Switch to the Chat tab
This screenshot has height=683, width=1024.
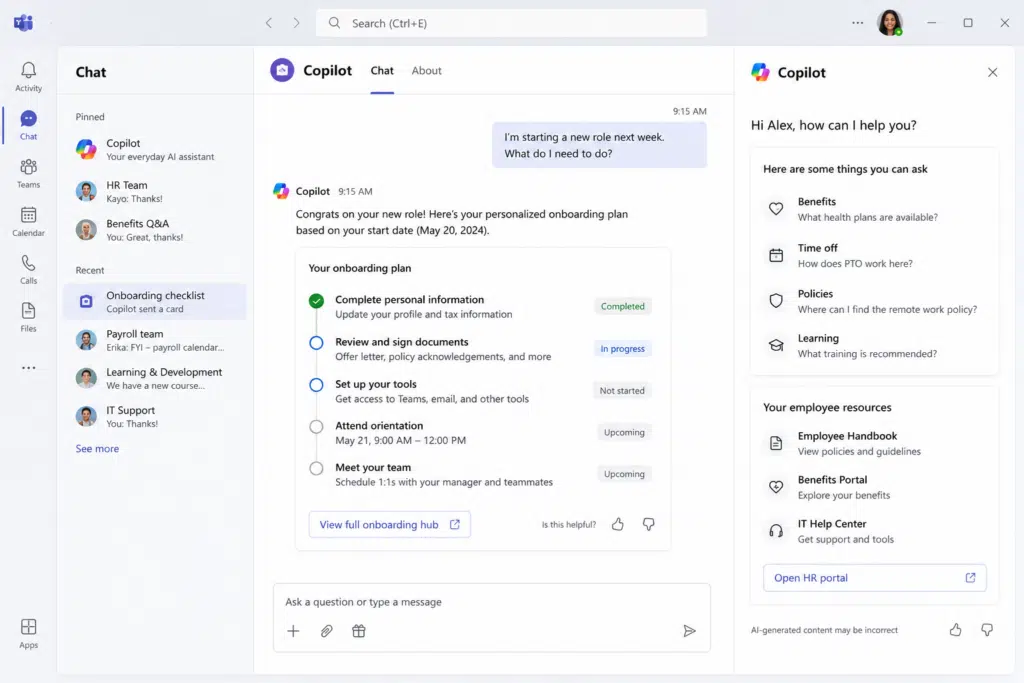coord(382,71)
